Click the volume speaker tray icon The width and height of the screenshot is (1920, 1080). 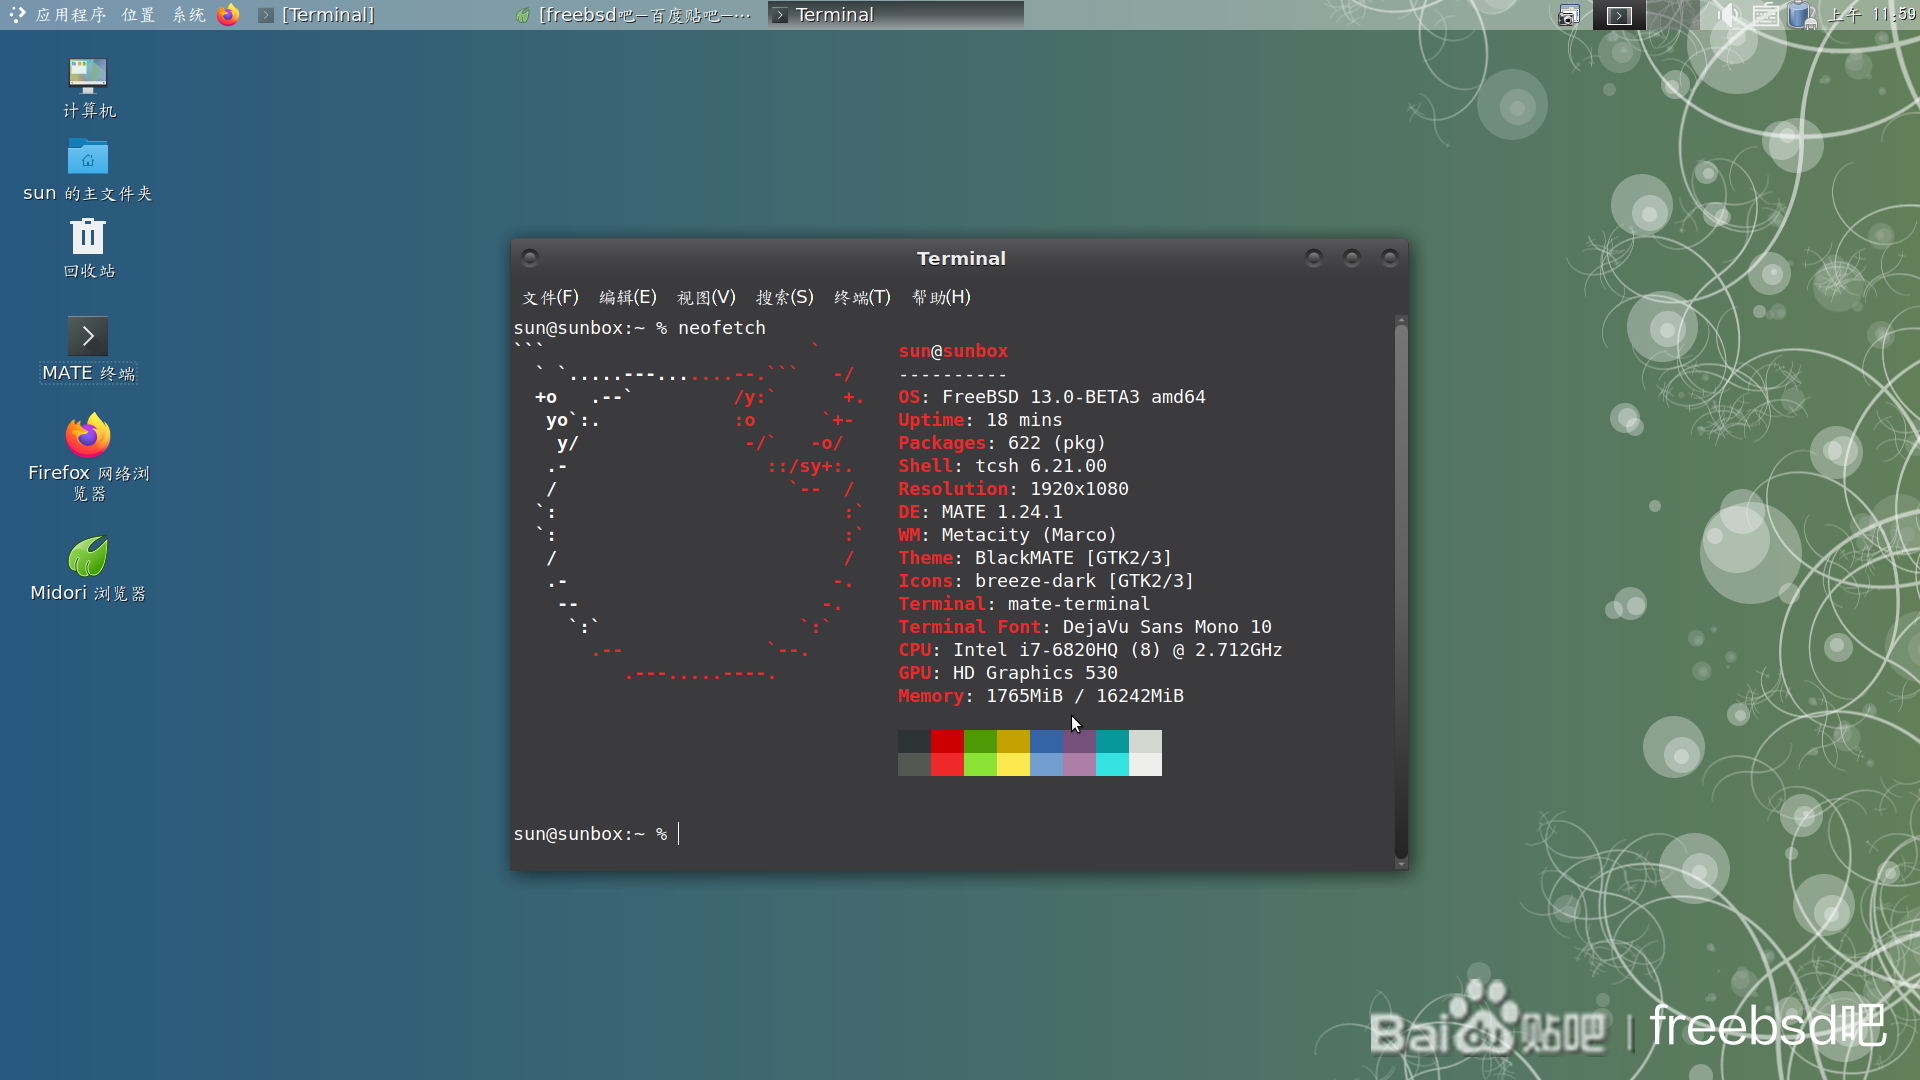pyautogui.click(x=1728, y=15)
